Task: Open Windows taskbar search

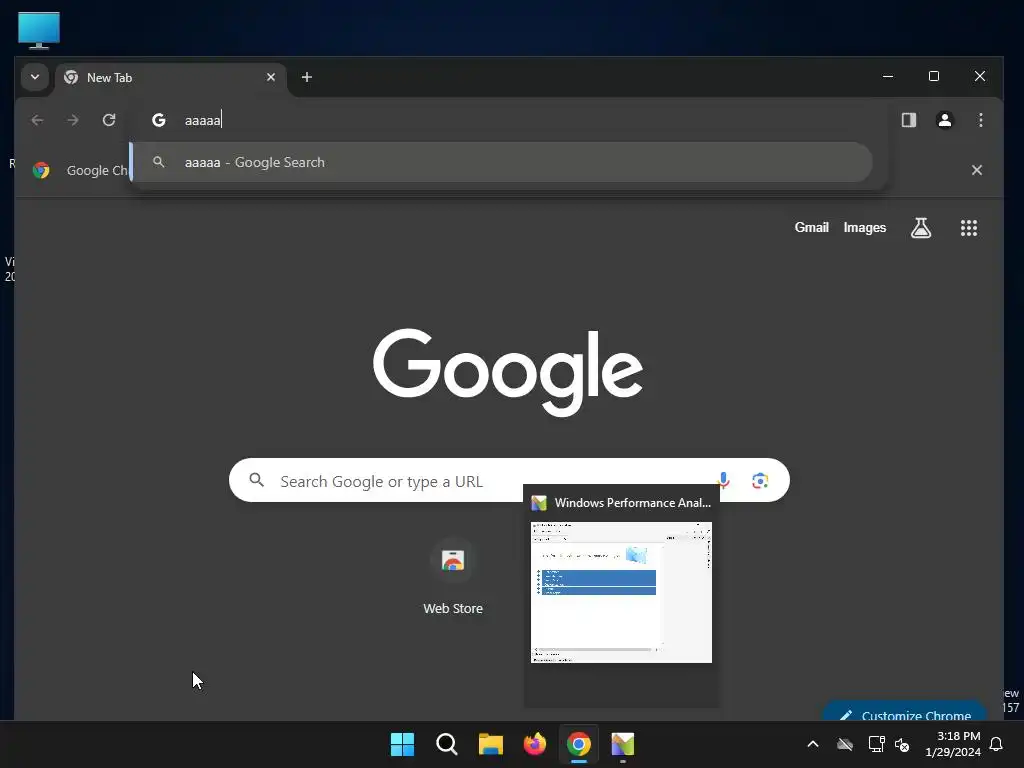Action: coord(447,744)
